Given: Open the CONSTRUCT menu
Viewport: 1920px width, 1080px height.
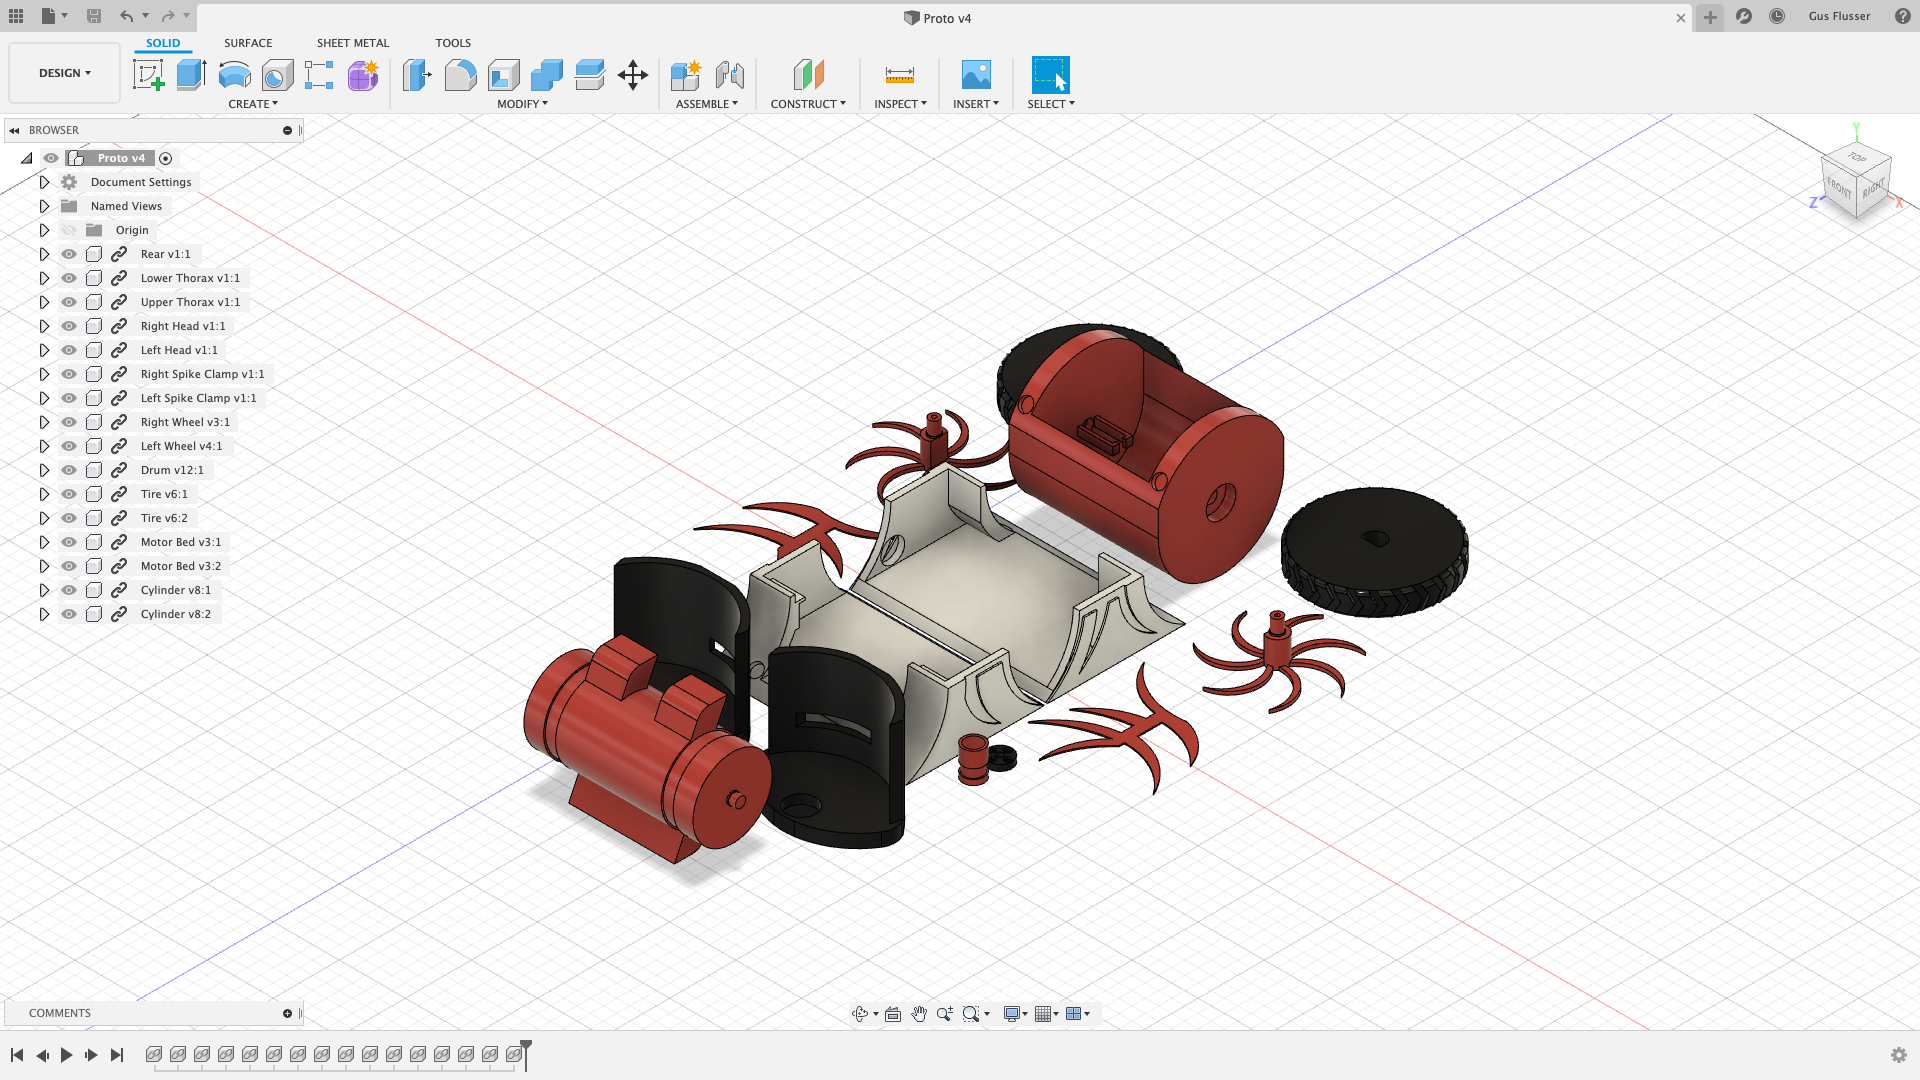Looking at the screenshot, I should 807,104.
